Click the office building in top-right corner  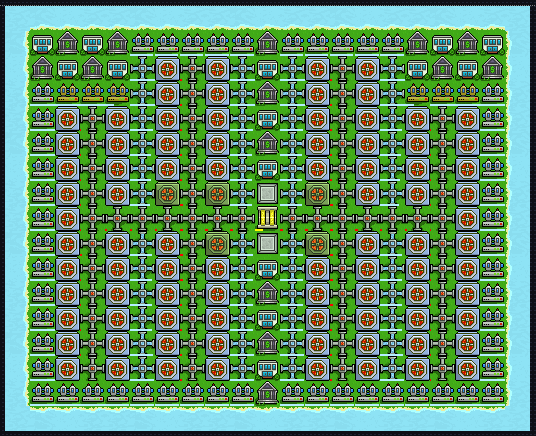pyautogui.click(x=493, y=44)
